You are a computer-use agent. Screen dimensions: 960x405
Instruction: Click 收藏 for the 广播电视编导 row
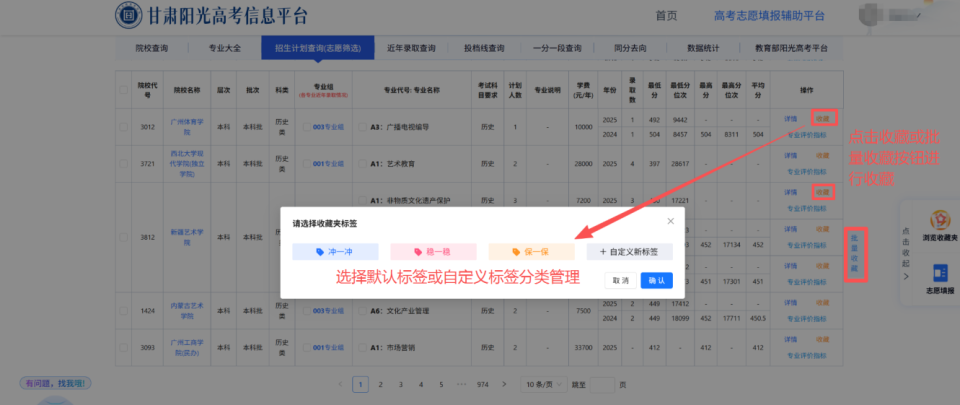(x=823, y=118)
